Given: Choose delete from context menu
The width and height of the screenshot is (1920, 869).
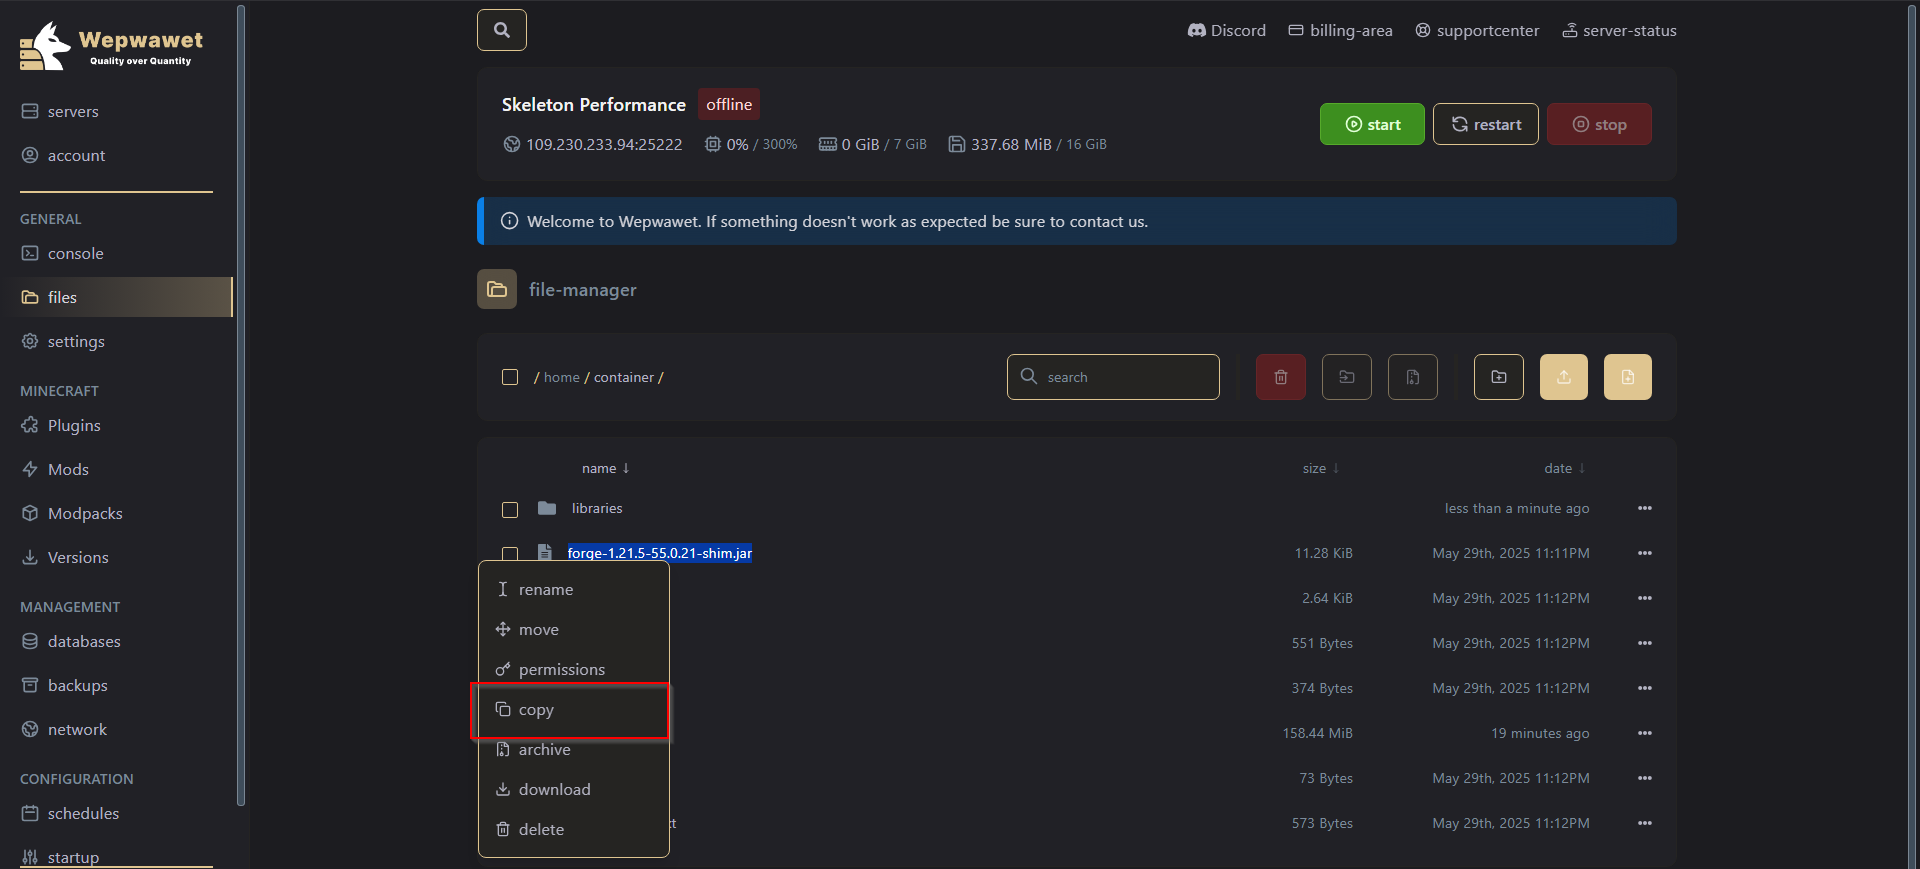Looking at the screenshot, I should click(x=574, y=829).
